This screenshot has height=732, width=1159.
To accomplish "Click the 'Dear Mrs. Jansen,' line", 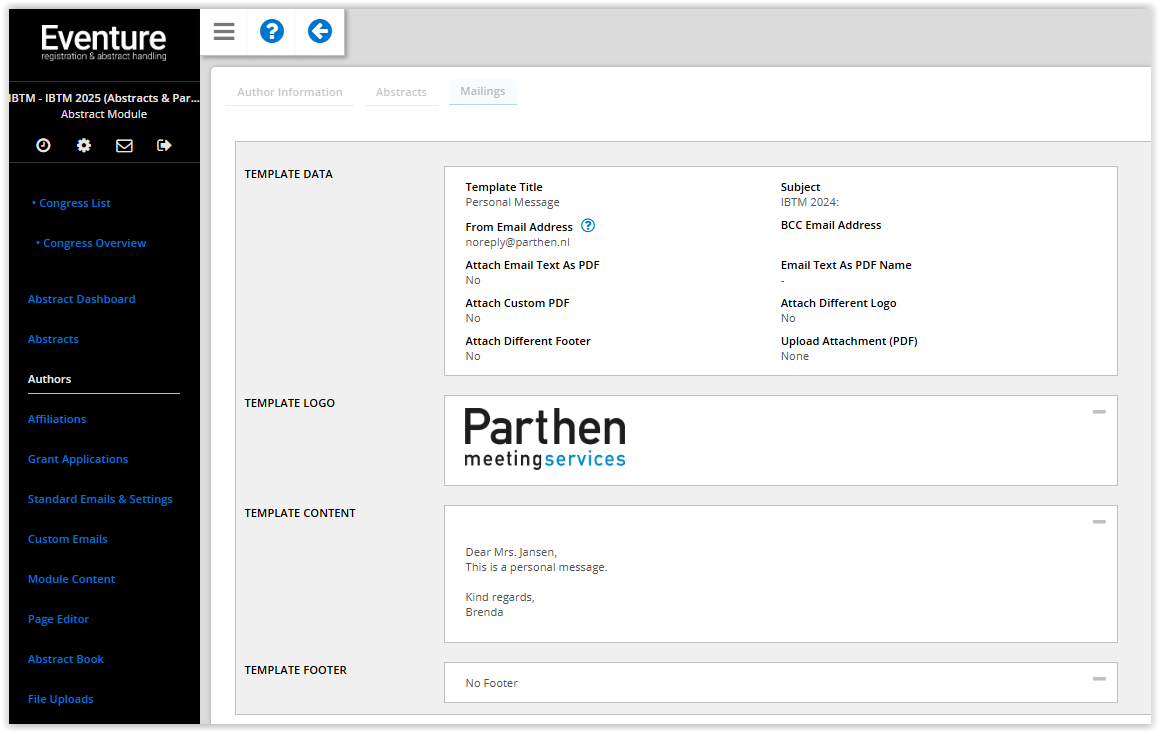I will [511, 552].
